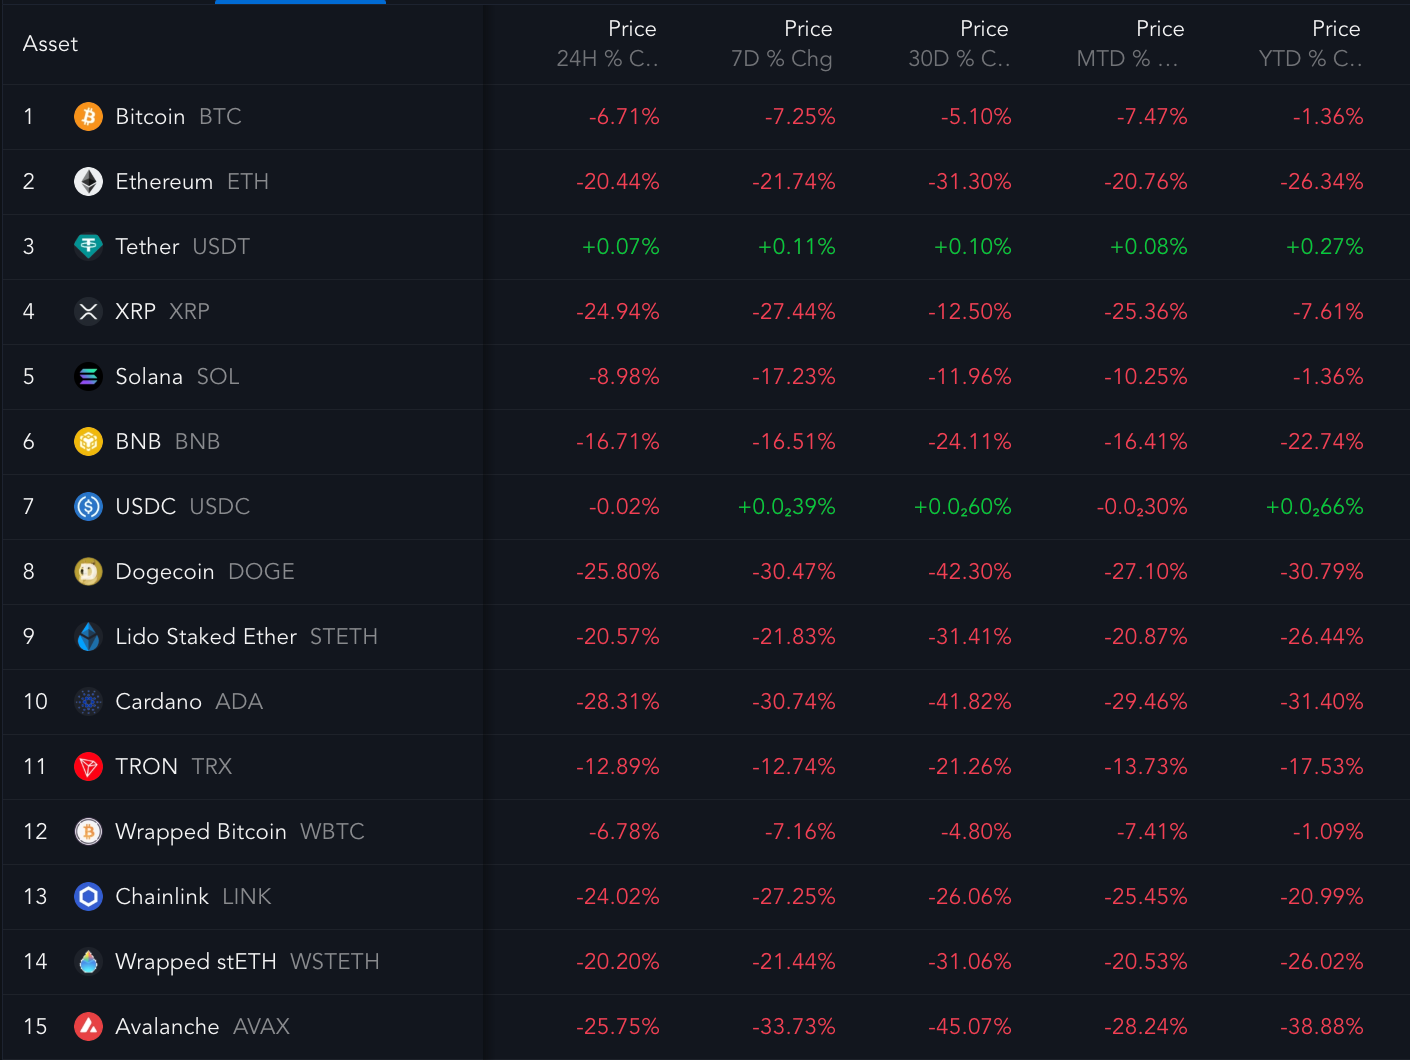Screen dimensions: 1410x1060
Task: Select Wrapped Bitcoin 30D value -4.80%
Action: [x=976, y=832]
